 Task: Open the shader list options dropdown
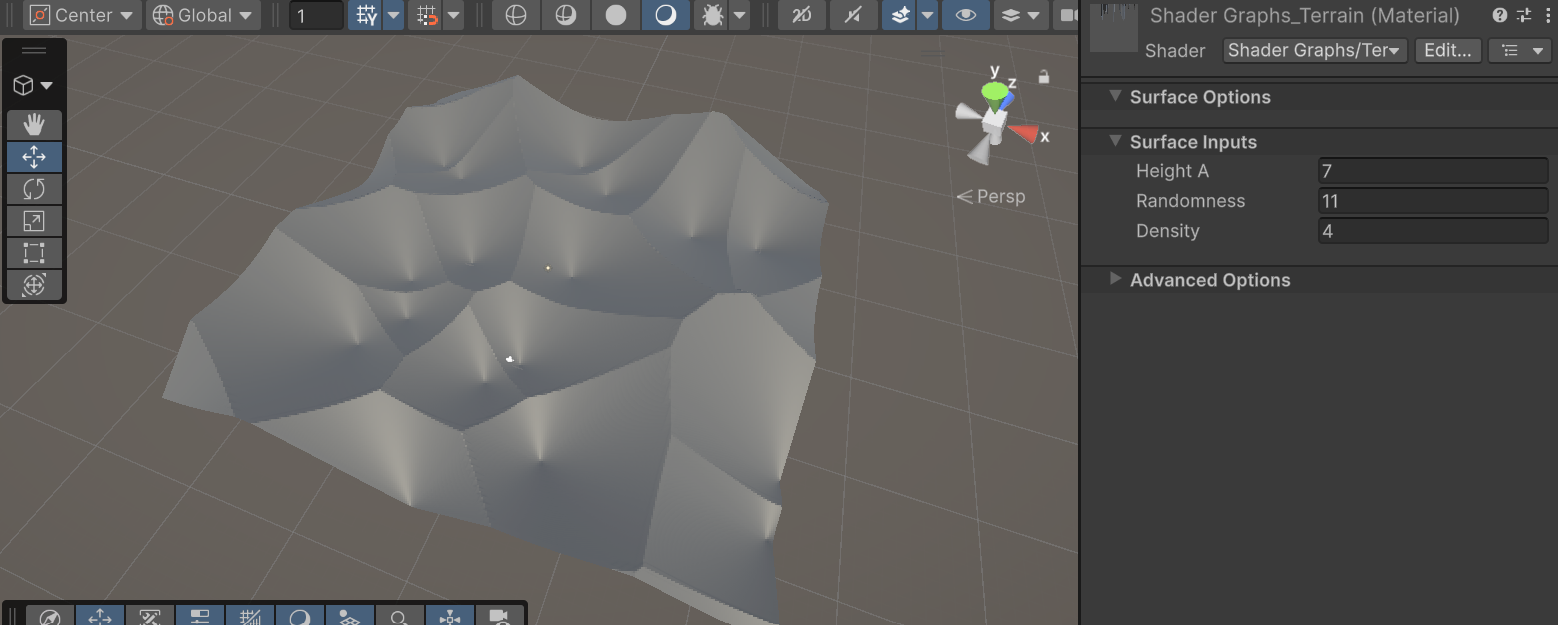[x=1519, y=50]
